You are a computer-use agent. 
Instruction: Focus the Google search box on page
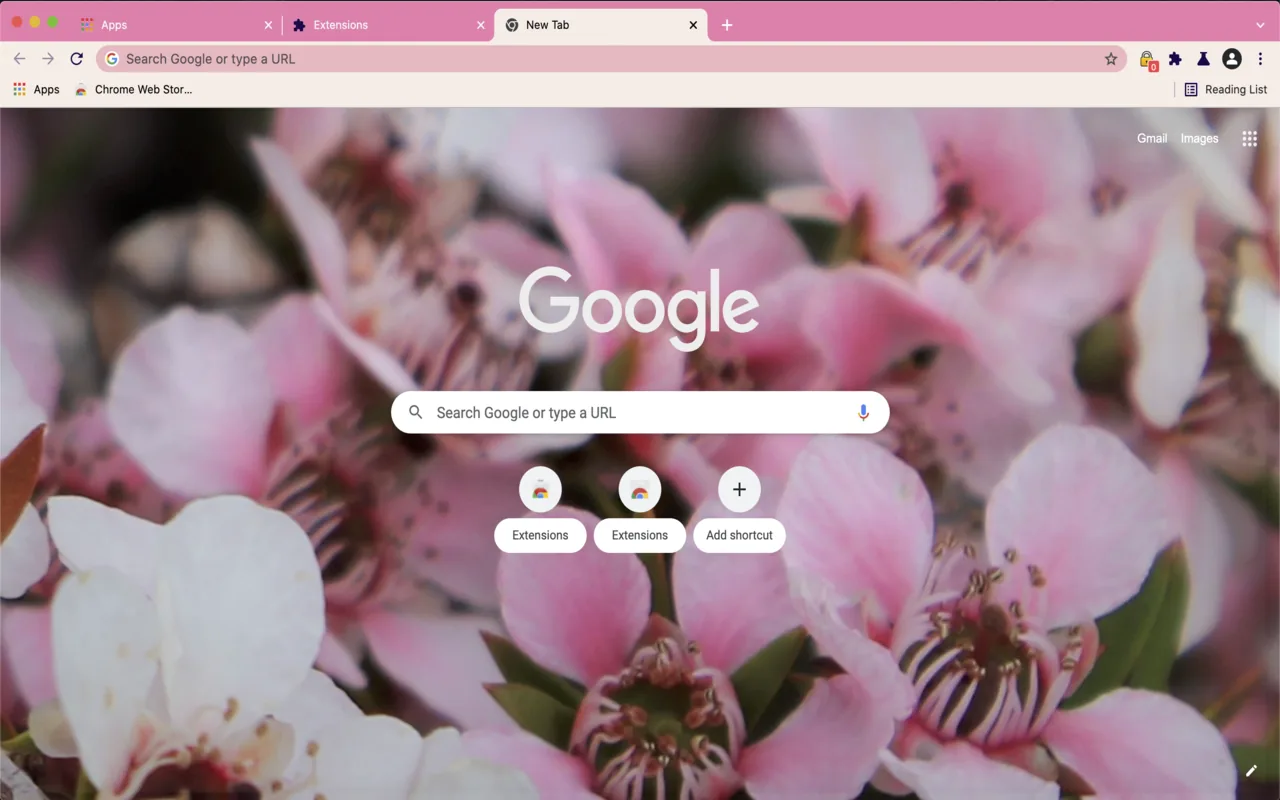(x=640, y=412)
